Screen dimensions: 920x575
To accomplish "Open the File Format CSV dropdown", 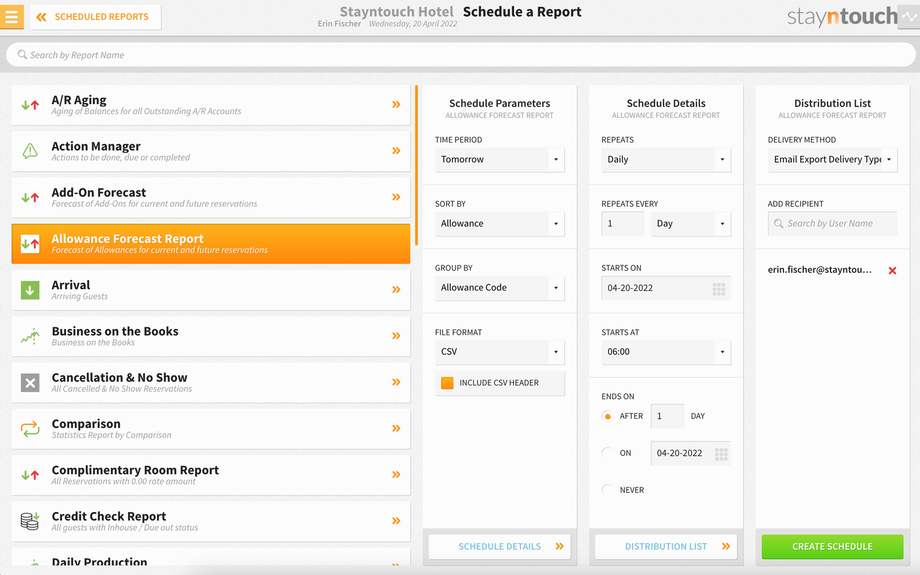I will pos(500,352).
